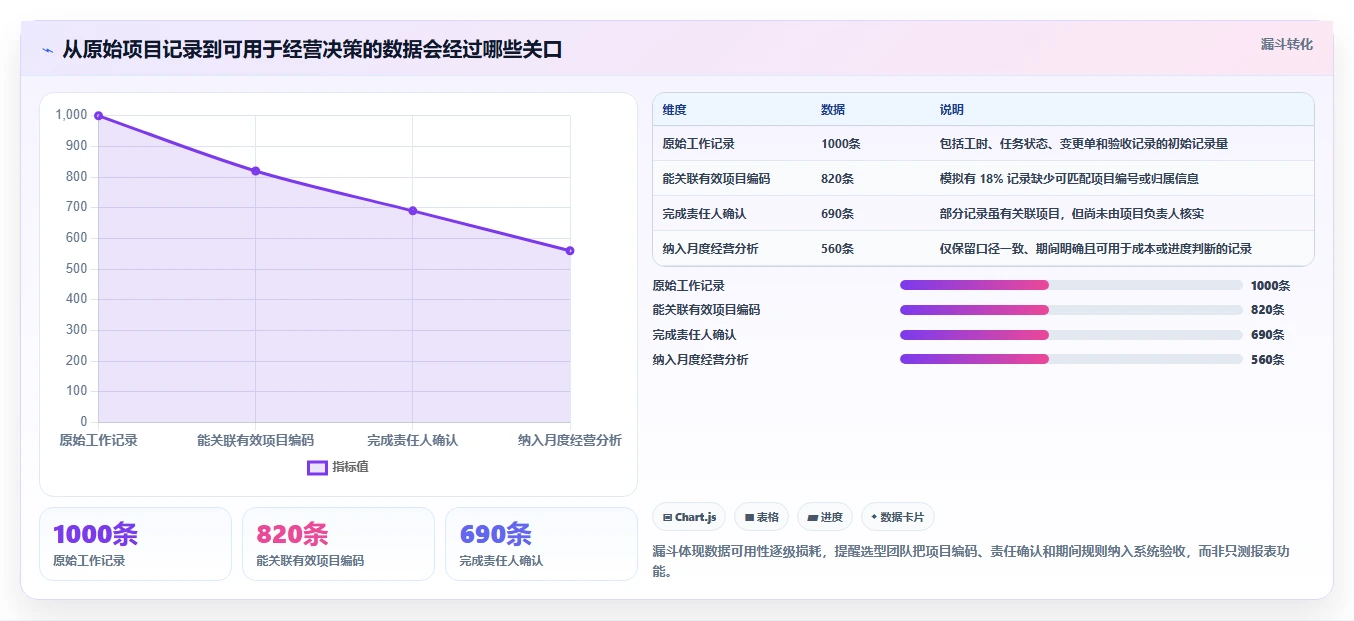
Task: Click the 560条 value beside progress bar
Action: 1267,360
